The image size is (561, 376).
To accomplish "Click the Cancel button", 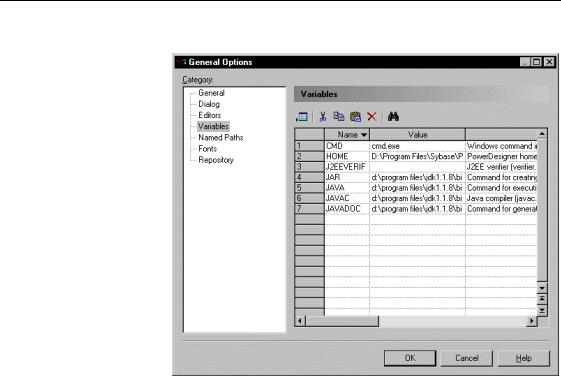I will point(467,358).
